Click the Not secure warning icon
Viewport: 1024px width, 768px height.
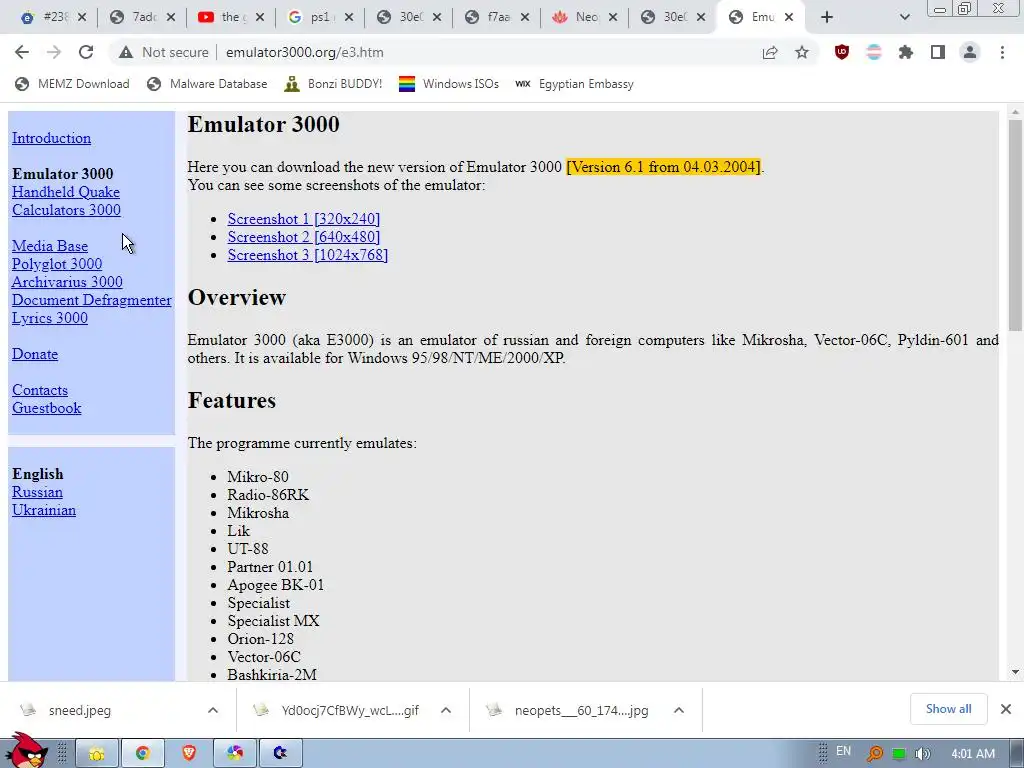[126, 52]
